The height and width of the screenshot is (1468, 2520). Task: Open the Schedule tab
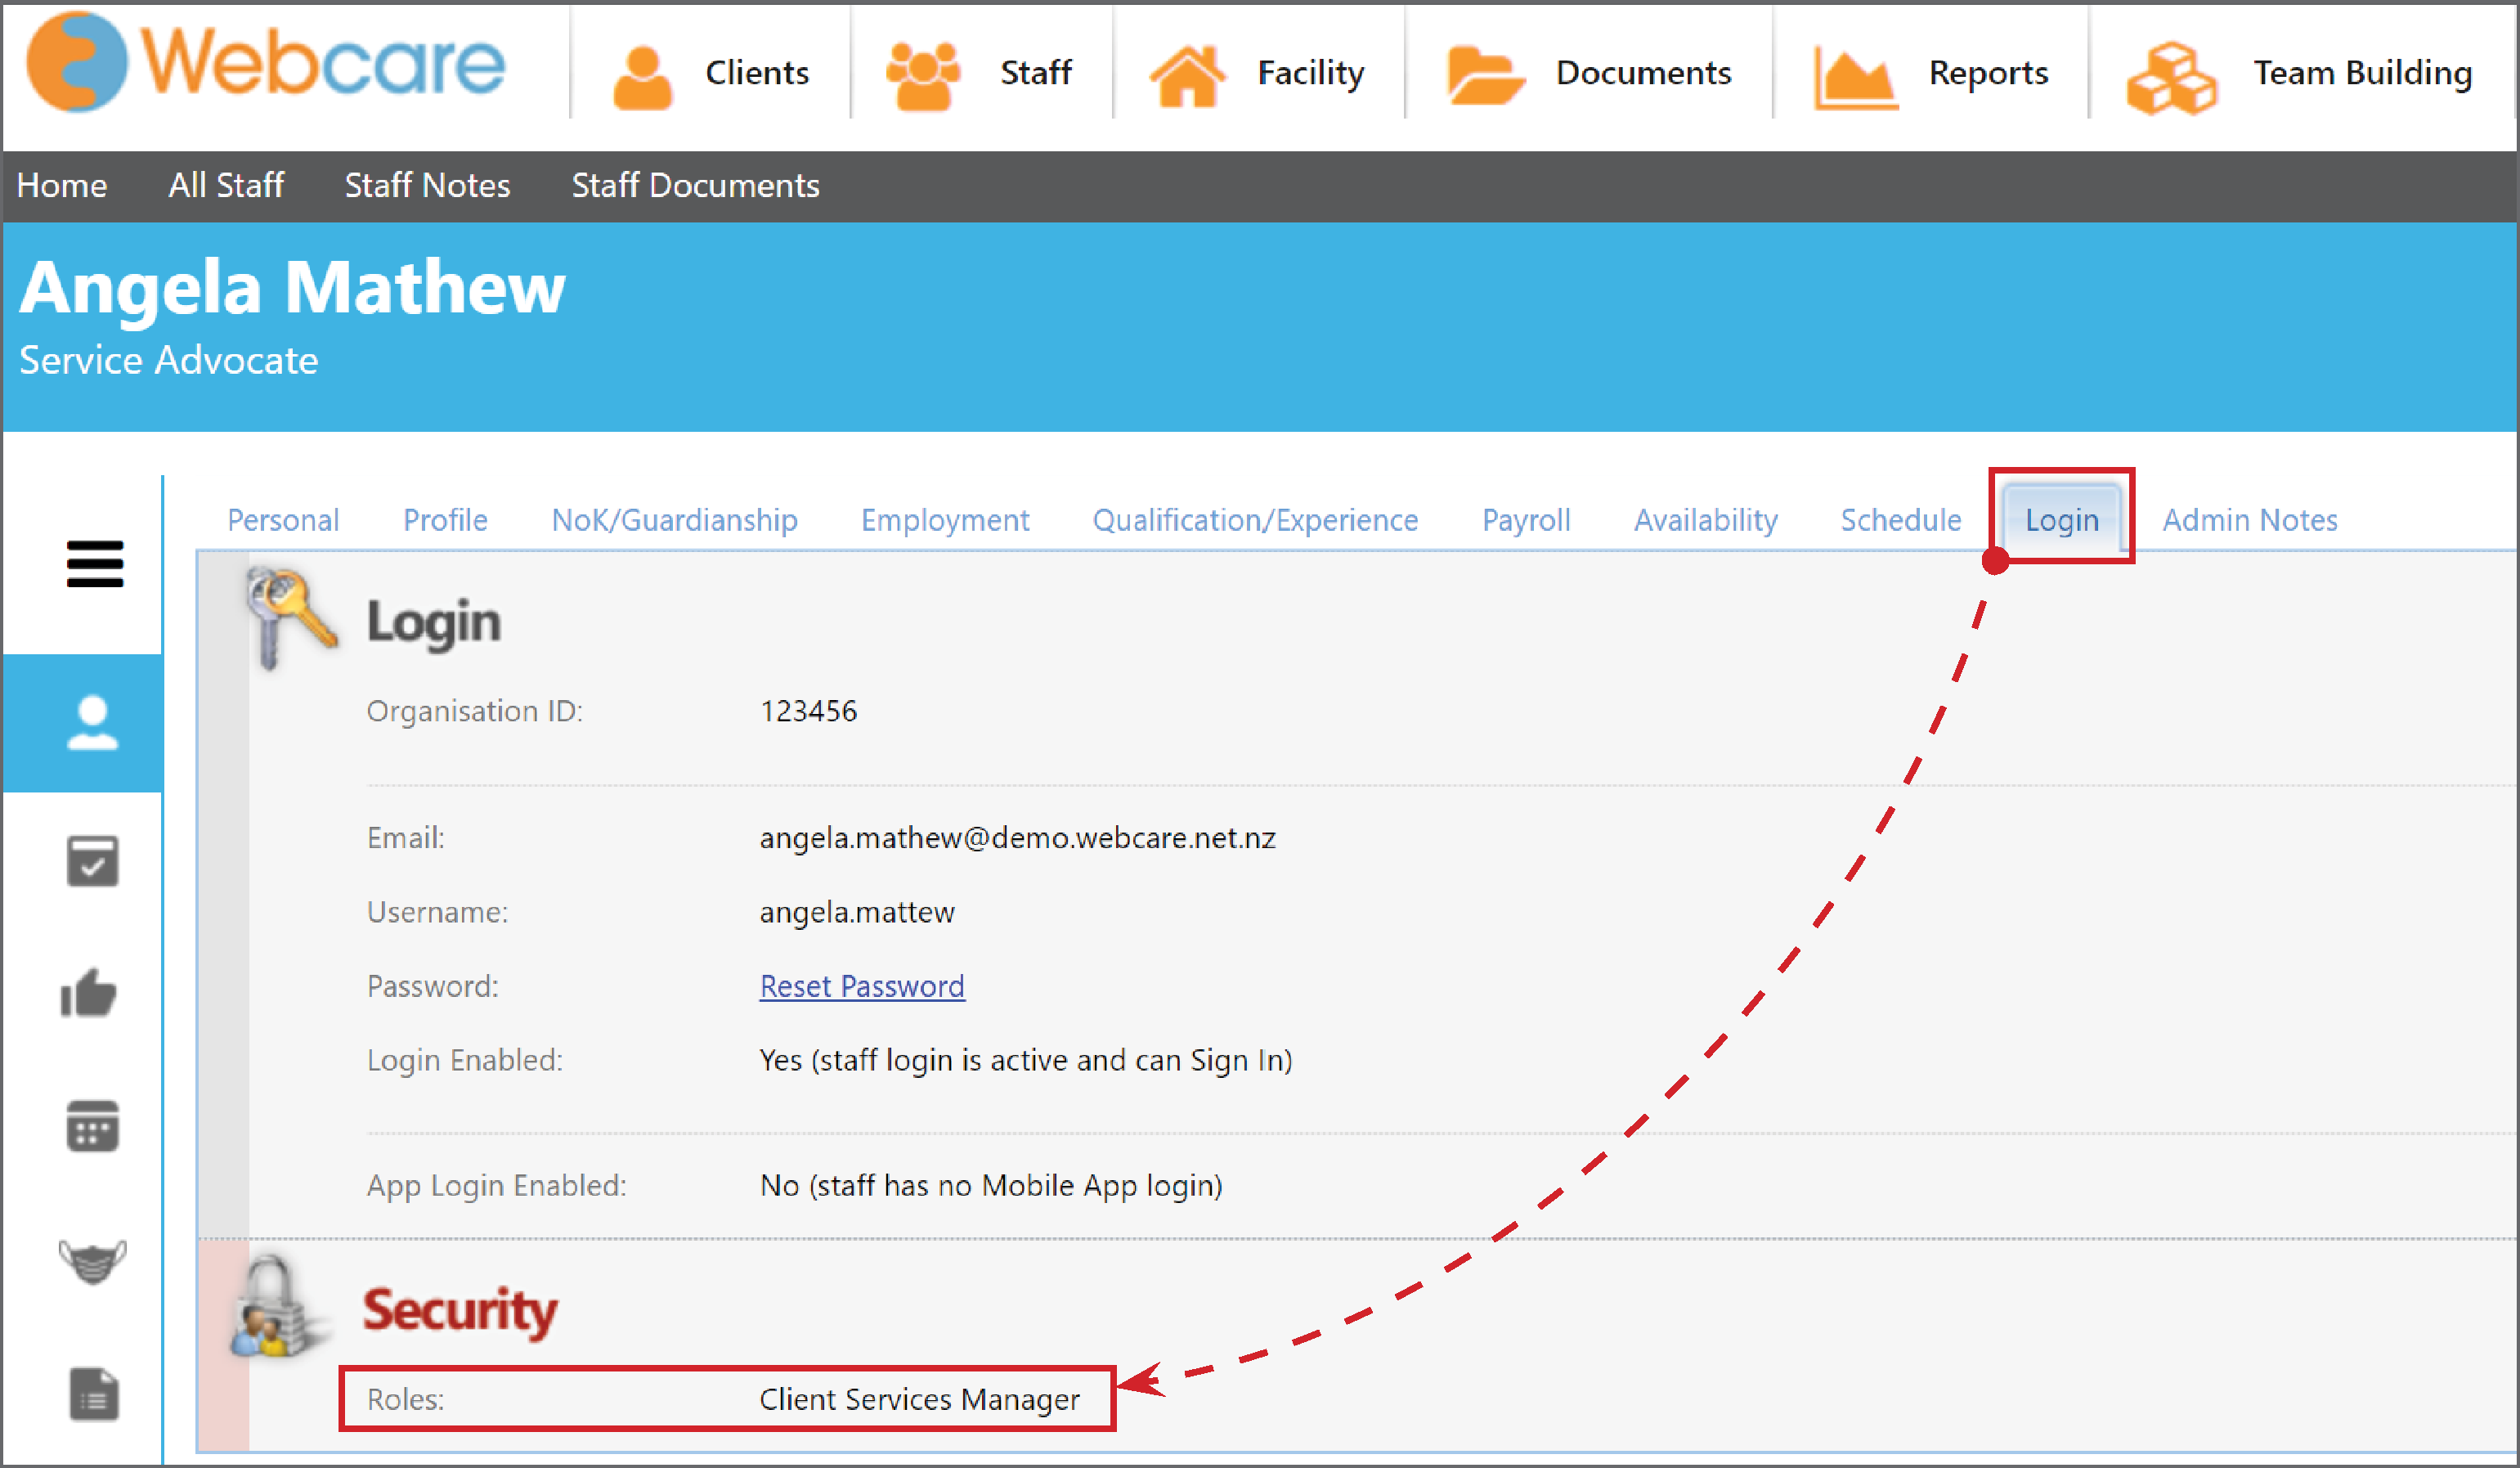click(x=1900, y=519)
